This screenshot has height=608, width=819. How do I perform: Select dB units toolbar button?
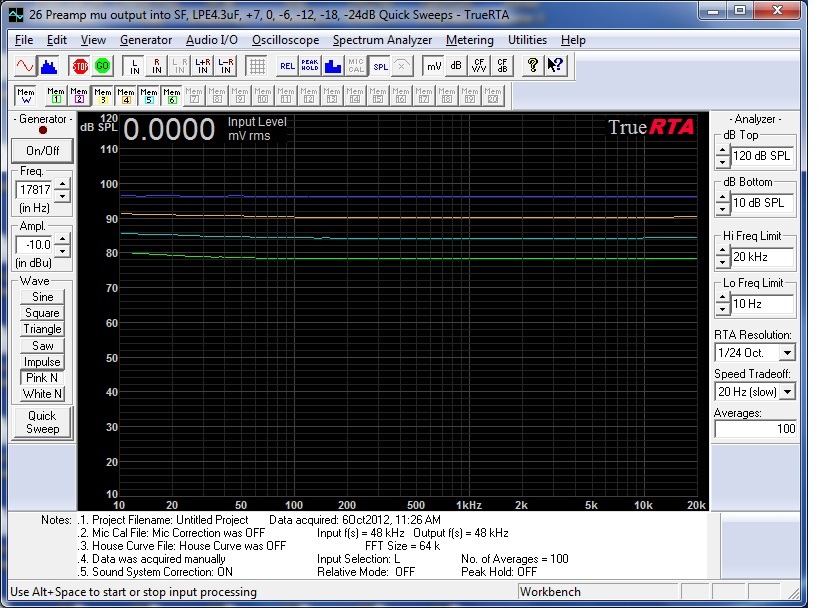point(456,66)
